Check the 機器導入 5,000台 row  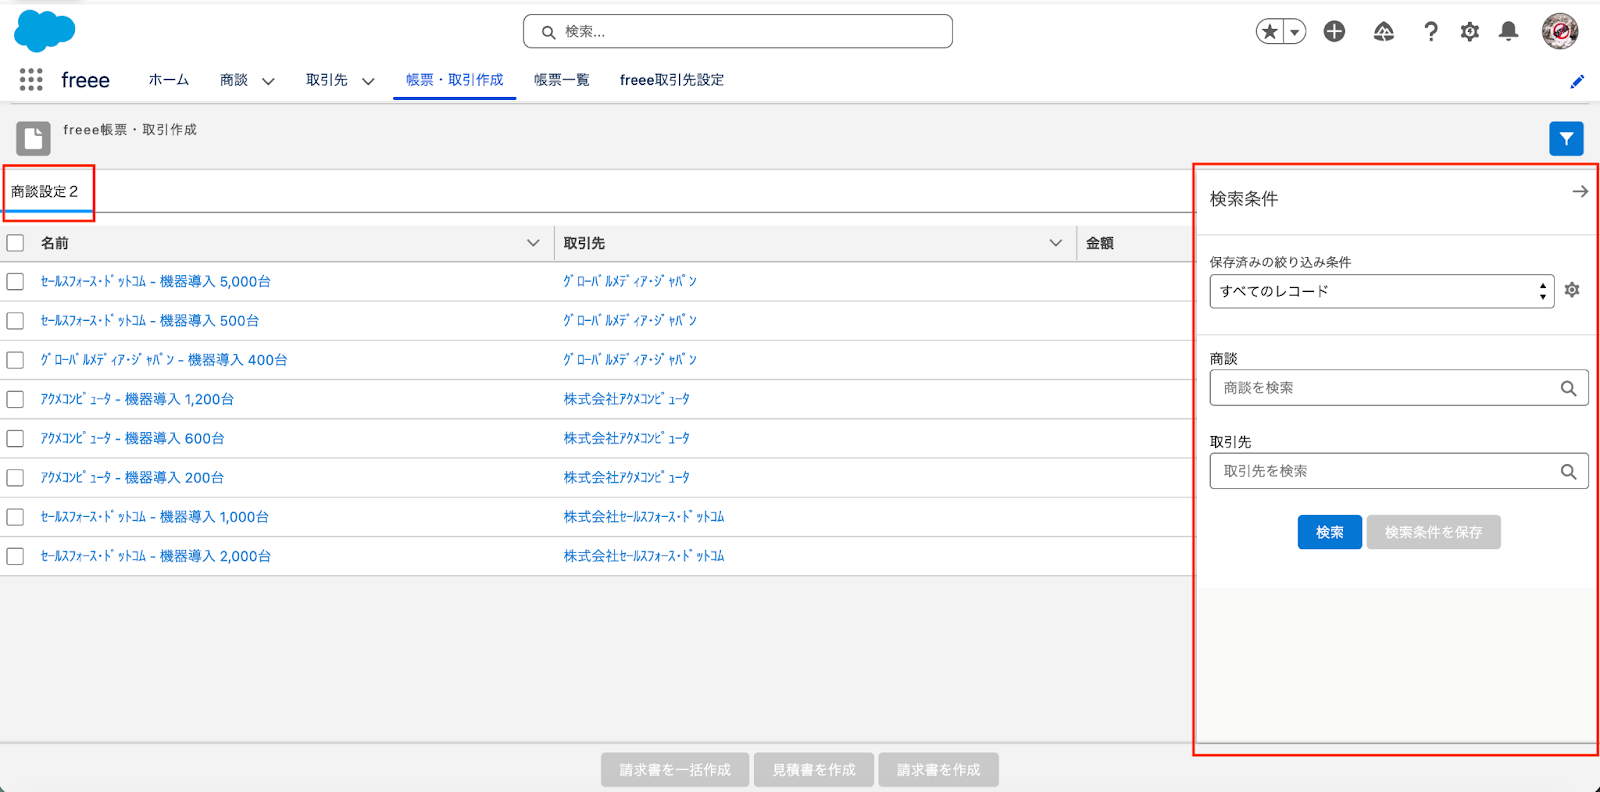(15, 282)
